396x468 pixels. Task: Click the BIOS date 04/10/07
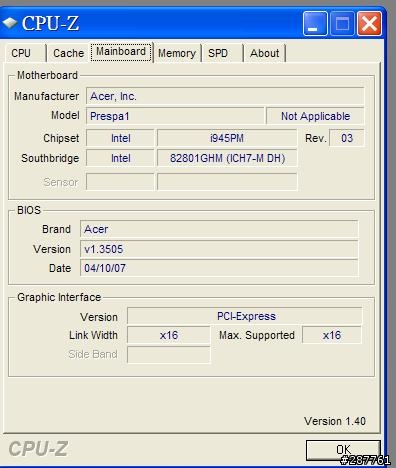219,268
